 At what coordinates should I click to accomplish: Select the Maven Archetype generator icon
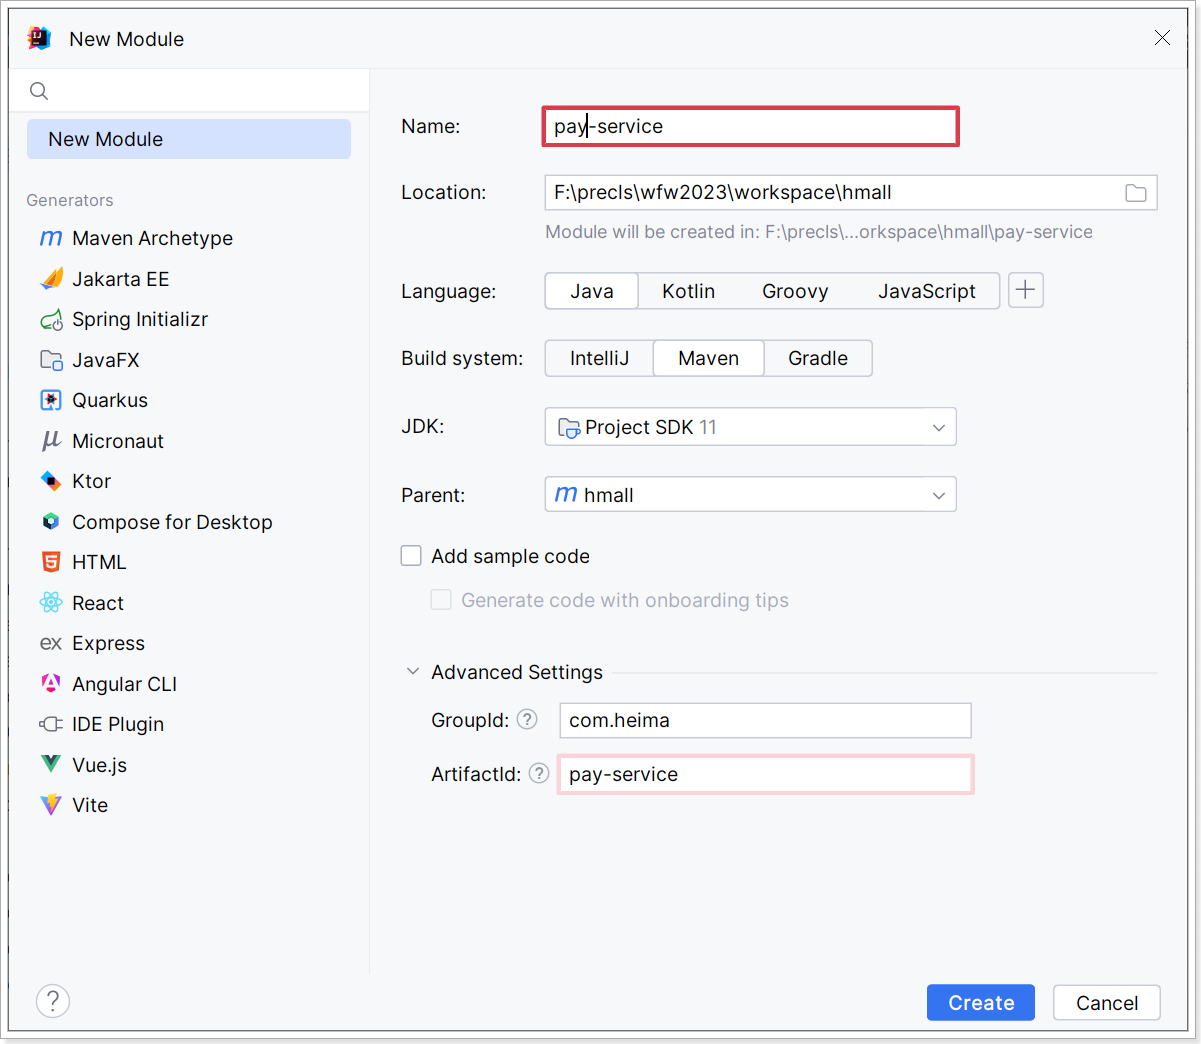[51, 238]
